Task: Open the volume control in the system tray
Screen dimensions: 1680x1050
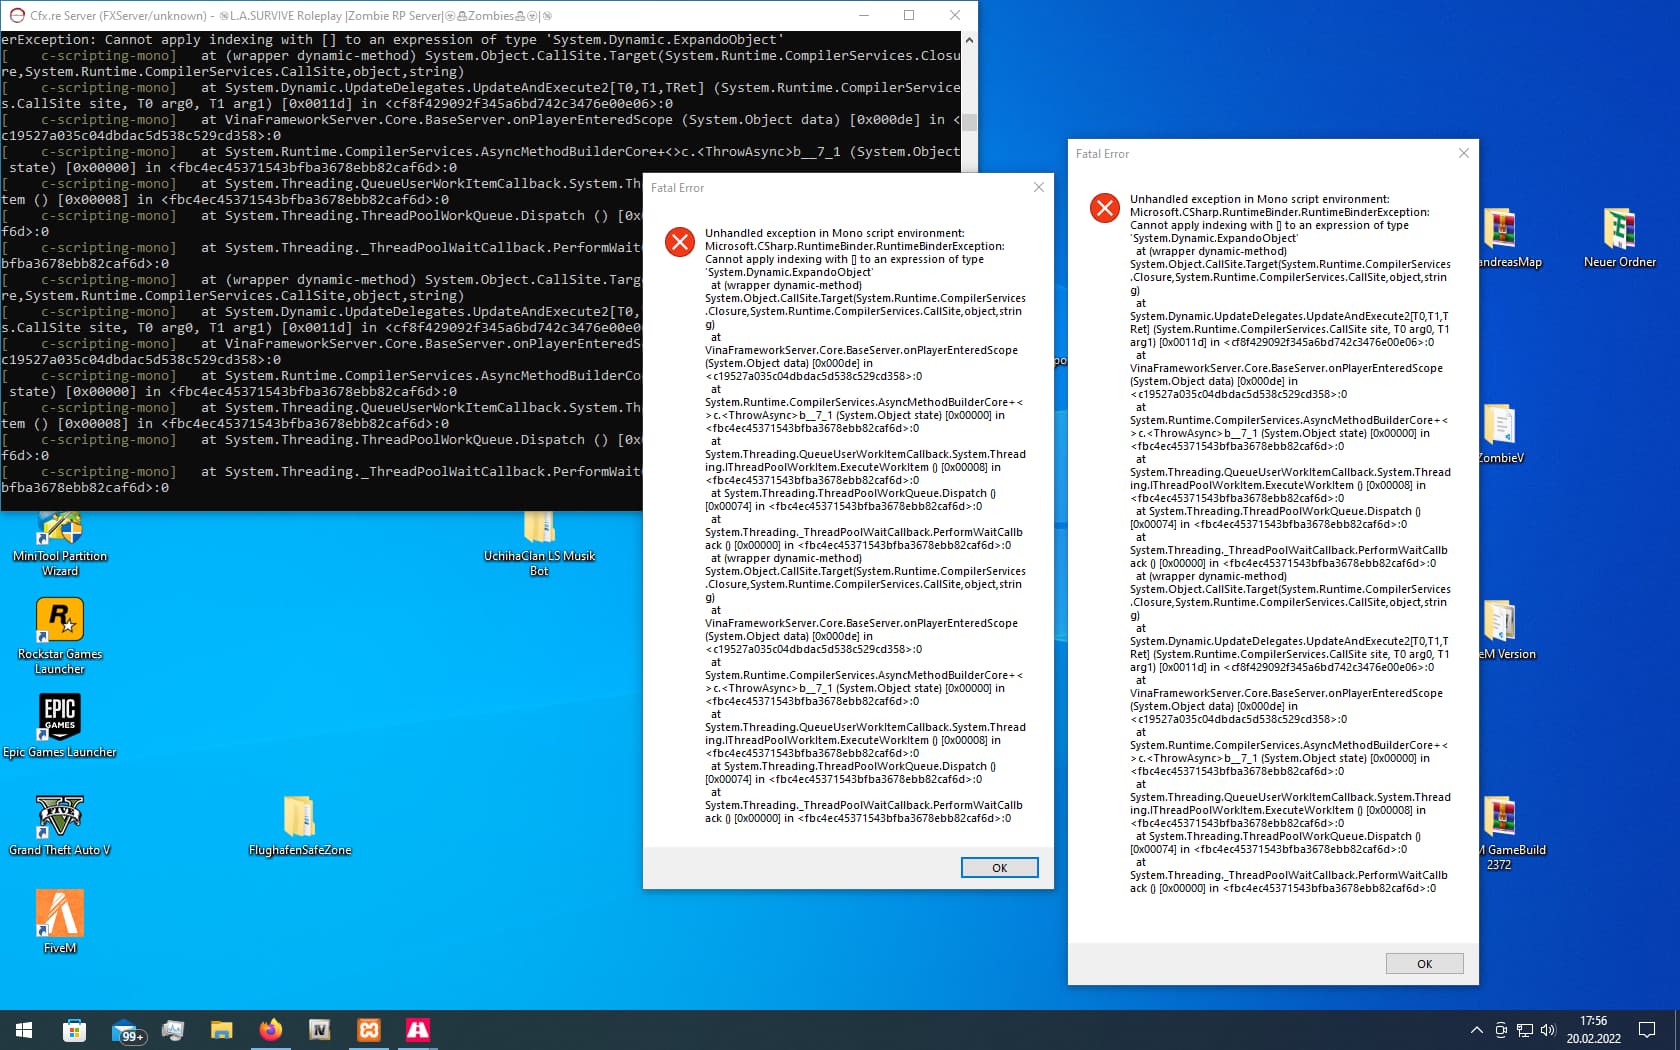Action: tap(1548, 1030)
